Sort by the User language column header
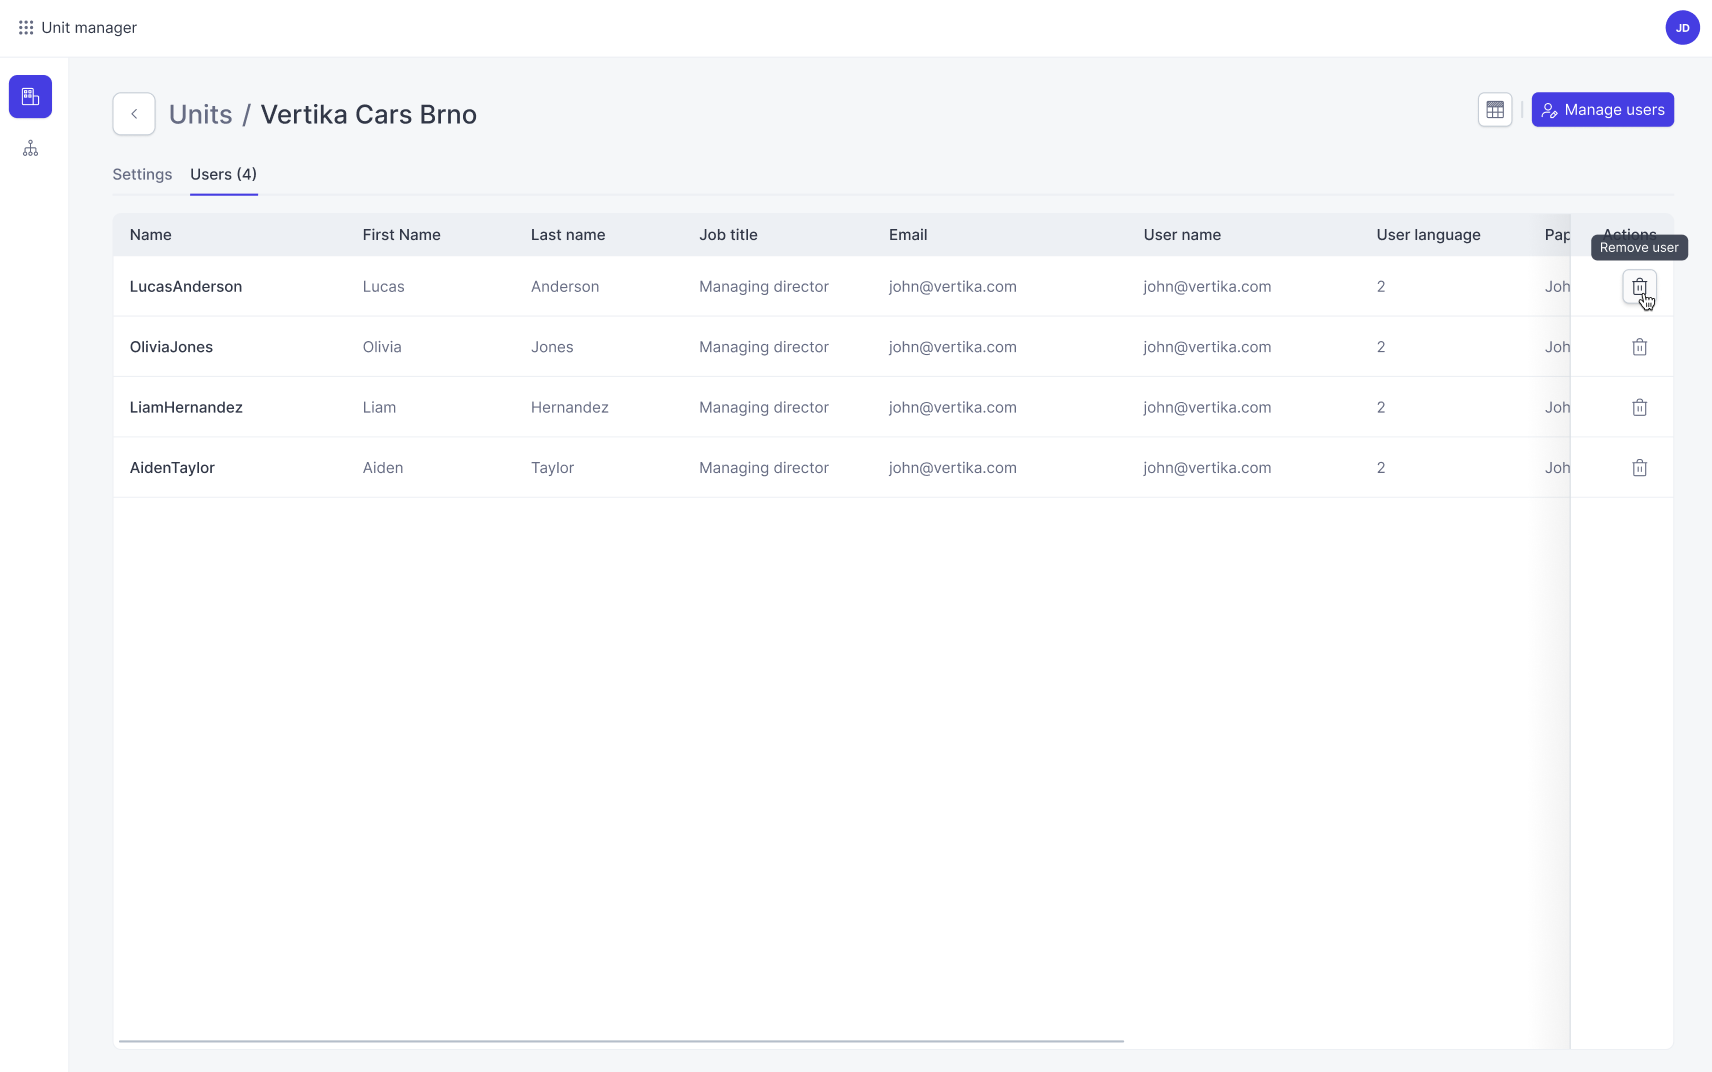 tap(1428, 235)
